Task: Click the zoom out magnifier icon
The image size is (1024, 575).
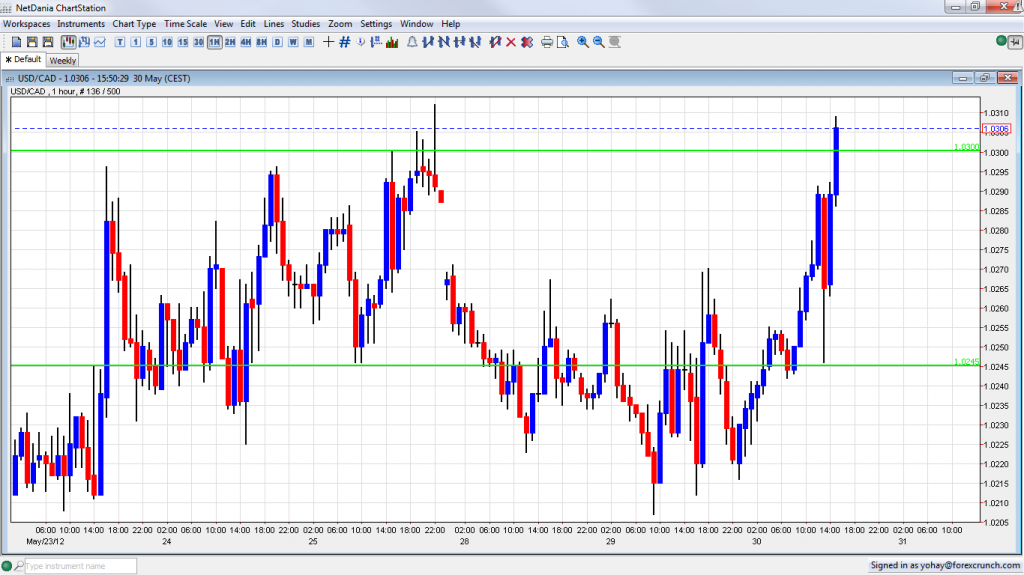Action: 599,42
